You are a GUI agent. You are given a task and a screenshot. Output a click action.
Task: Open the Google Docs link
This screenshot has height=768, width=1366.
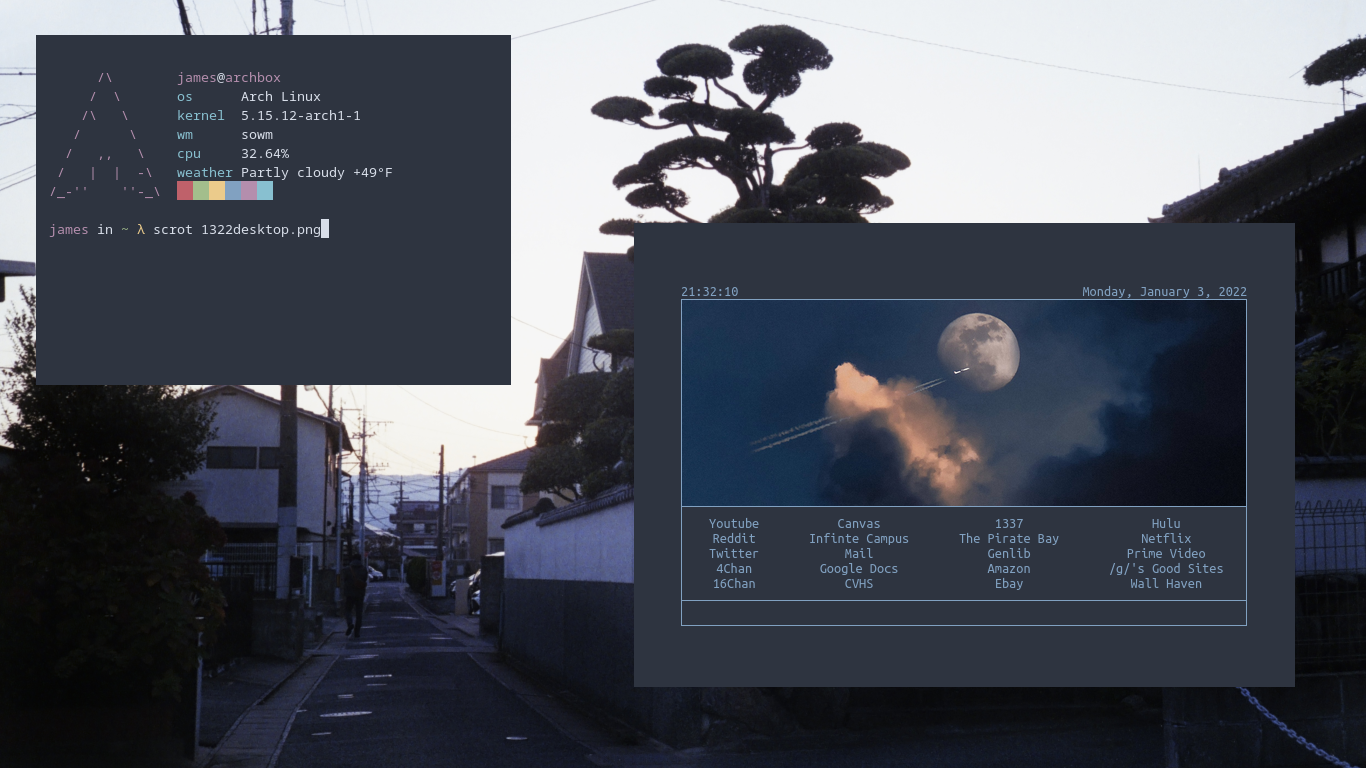pos(858,568)
